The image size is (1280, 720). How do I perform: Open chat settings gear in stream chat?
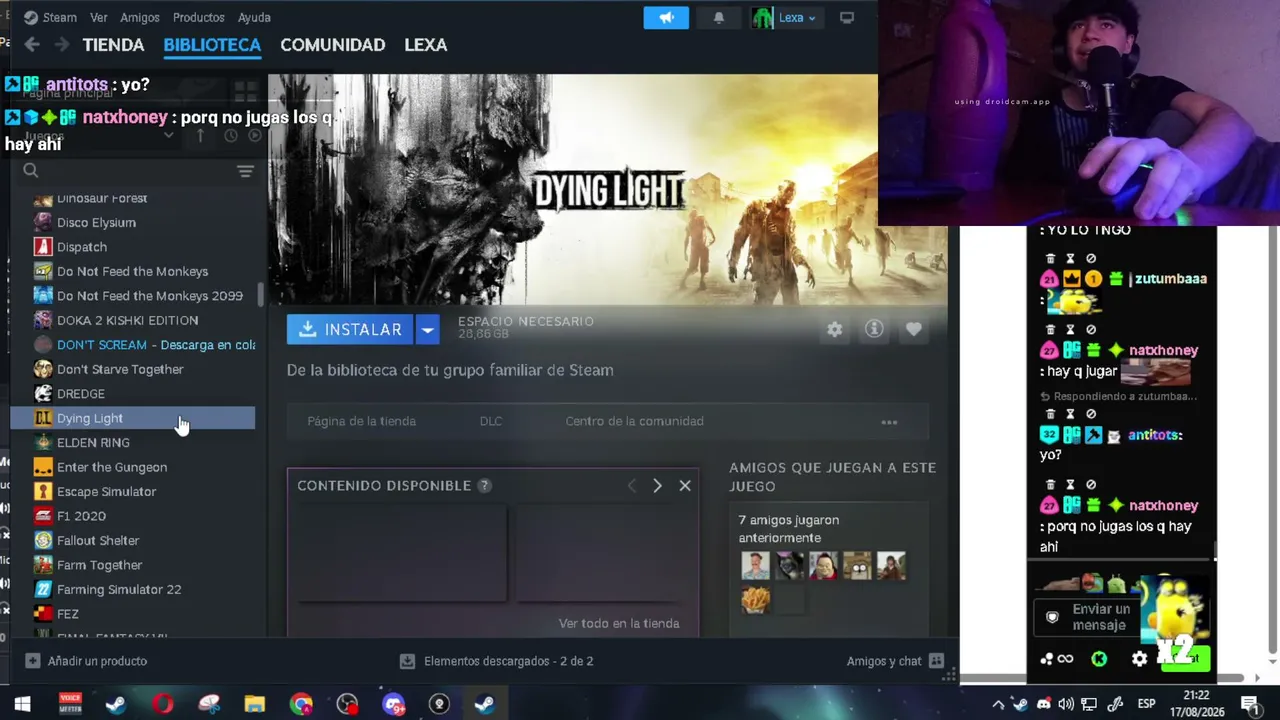click(1139, 659)
